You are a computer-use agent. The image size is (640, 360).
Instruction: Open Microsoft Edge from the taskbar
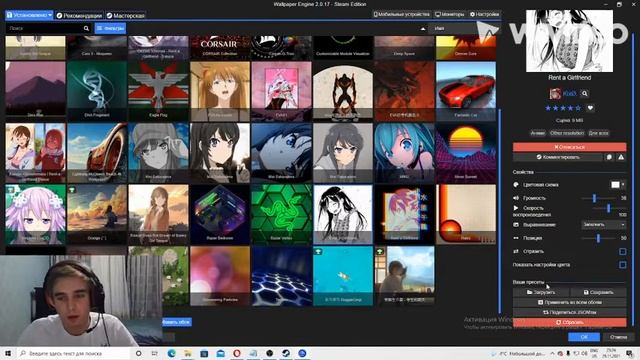point(171,353)
